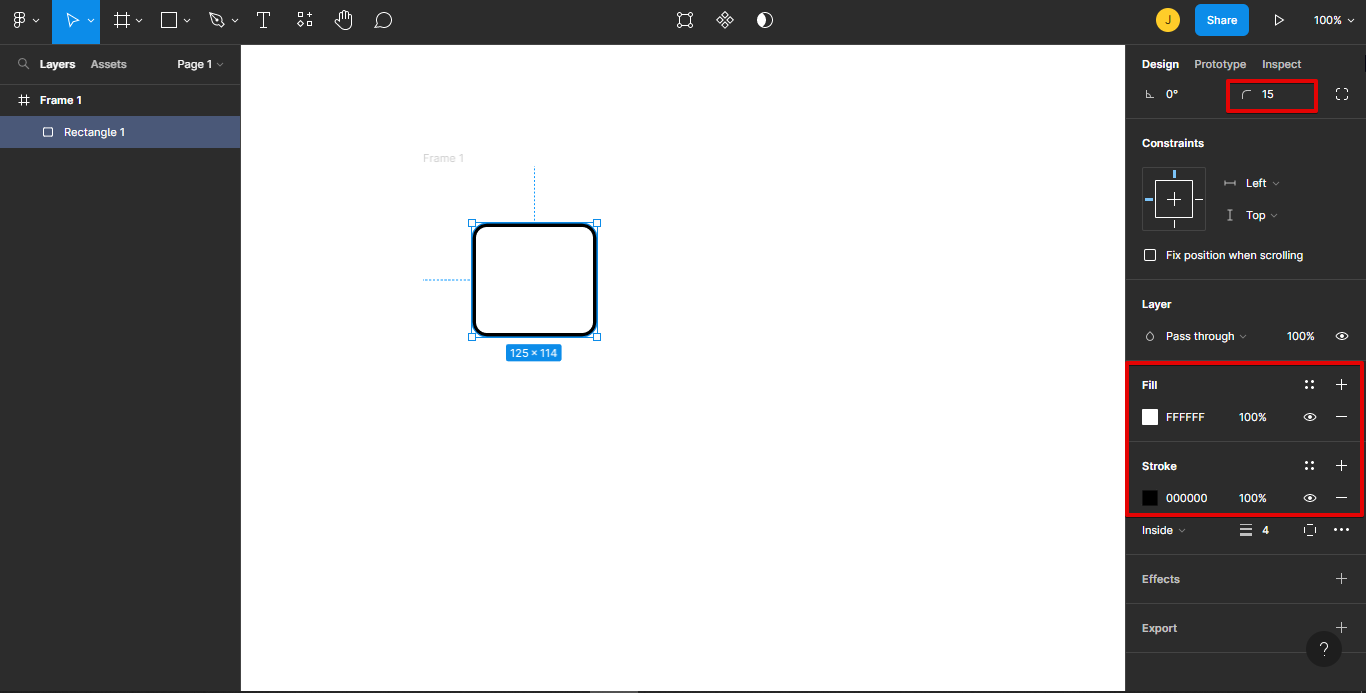Switch to the Layers tab
1368x693 pixels.
(x=57, y=64)
